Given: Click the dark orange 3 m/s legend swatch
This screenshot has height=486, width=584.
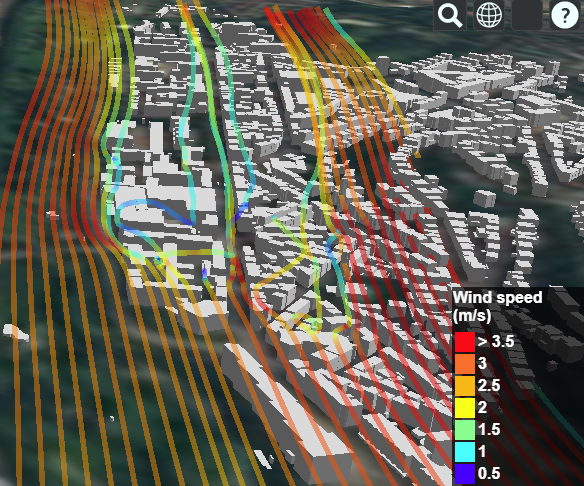Looking at the screenshot, I should click(465, 364).
